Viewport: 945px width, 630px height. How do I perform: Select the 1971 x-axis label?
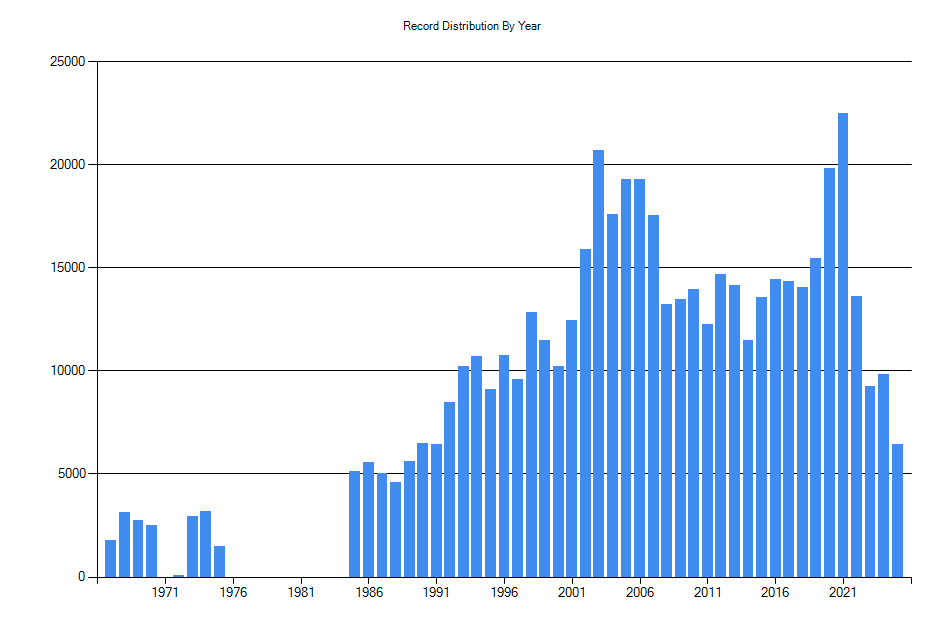[165, 592]
